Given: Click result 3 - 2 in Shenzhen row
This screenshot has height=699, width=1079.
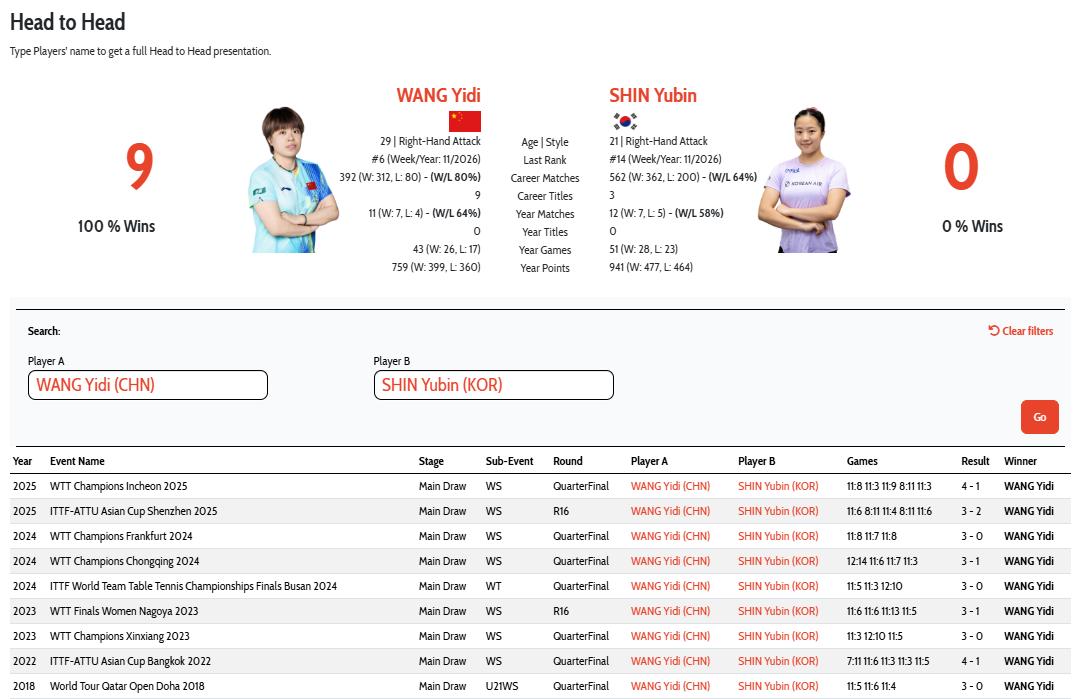Looking at the screenshot, I should 971,511.
